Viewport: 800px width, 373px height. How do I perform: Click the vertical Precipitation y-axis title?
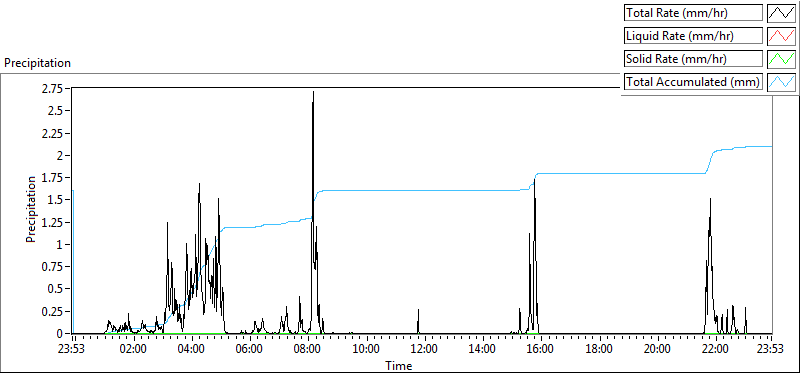tap(32, 209)
